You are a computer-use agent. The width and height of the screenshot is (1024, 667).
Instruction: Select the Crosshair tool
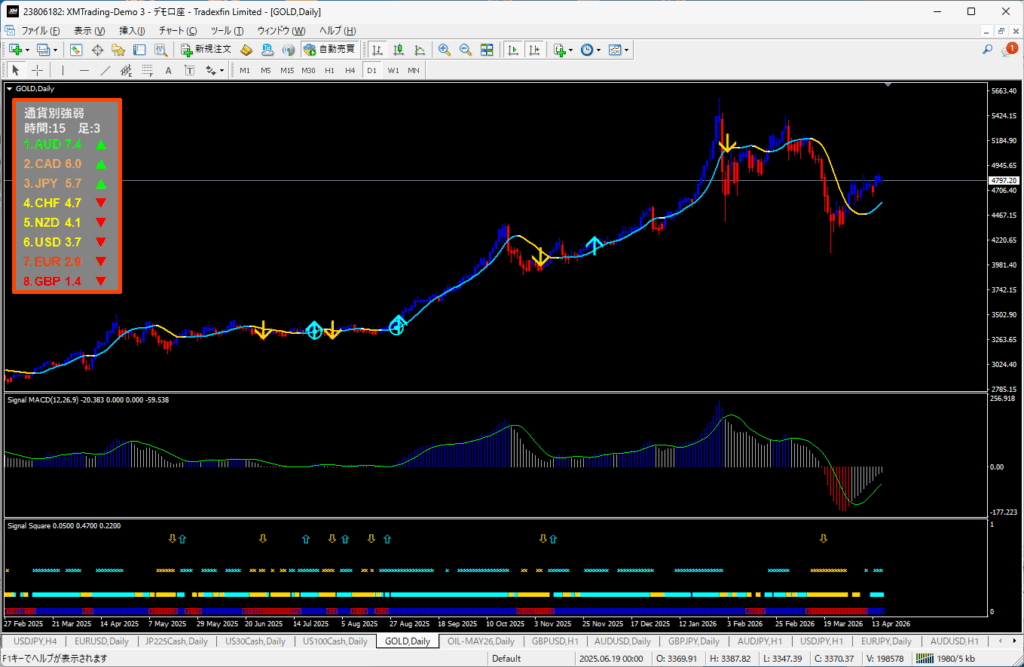(37, 70)
